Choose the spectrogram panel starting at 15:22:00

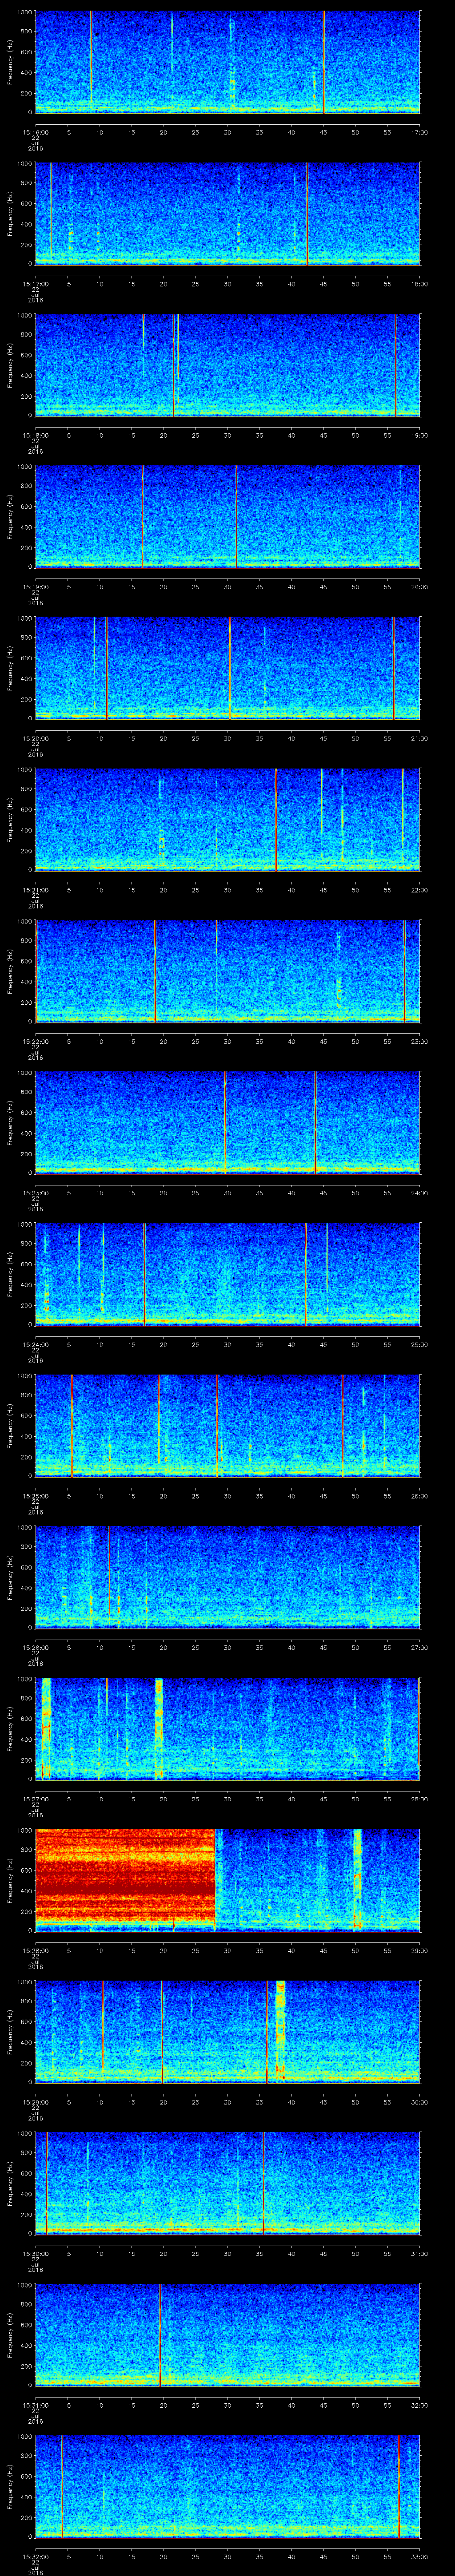click(x=228, y=971)
